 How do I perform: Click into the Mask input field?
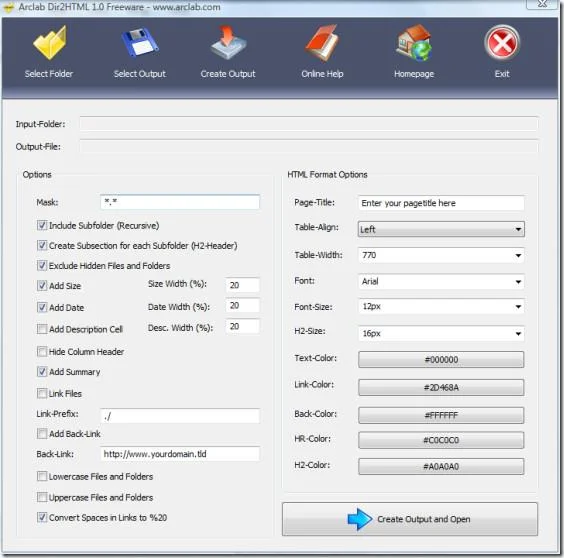(x=180, y=202)
